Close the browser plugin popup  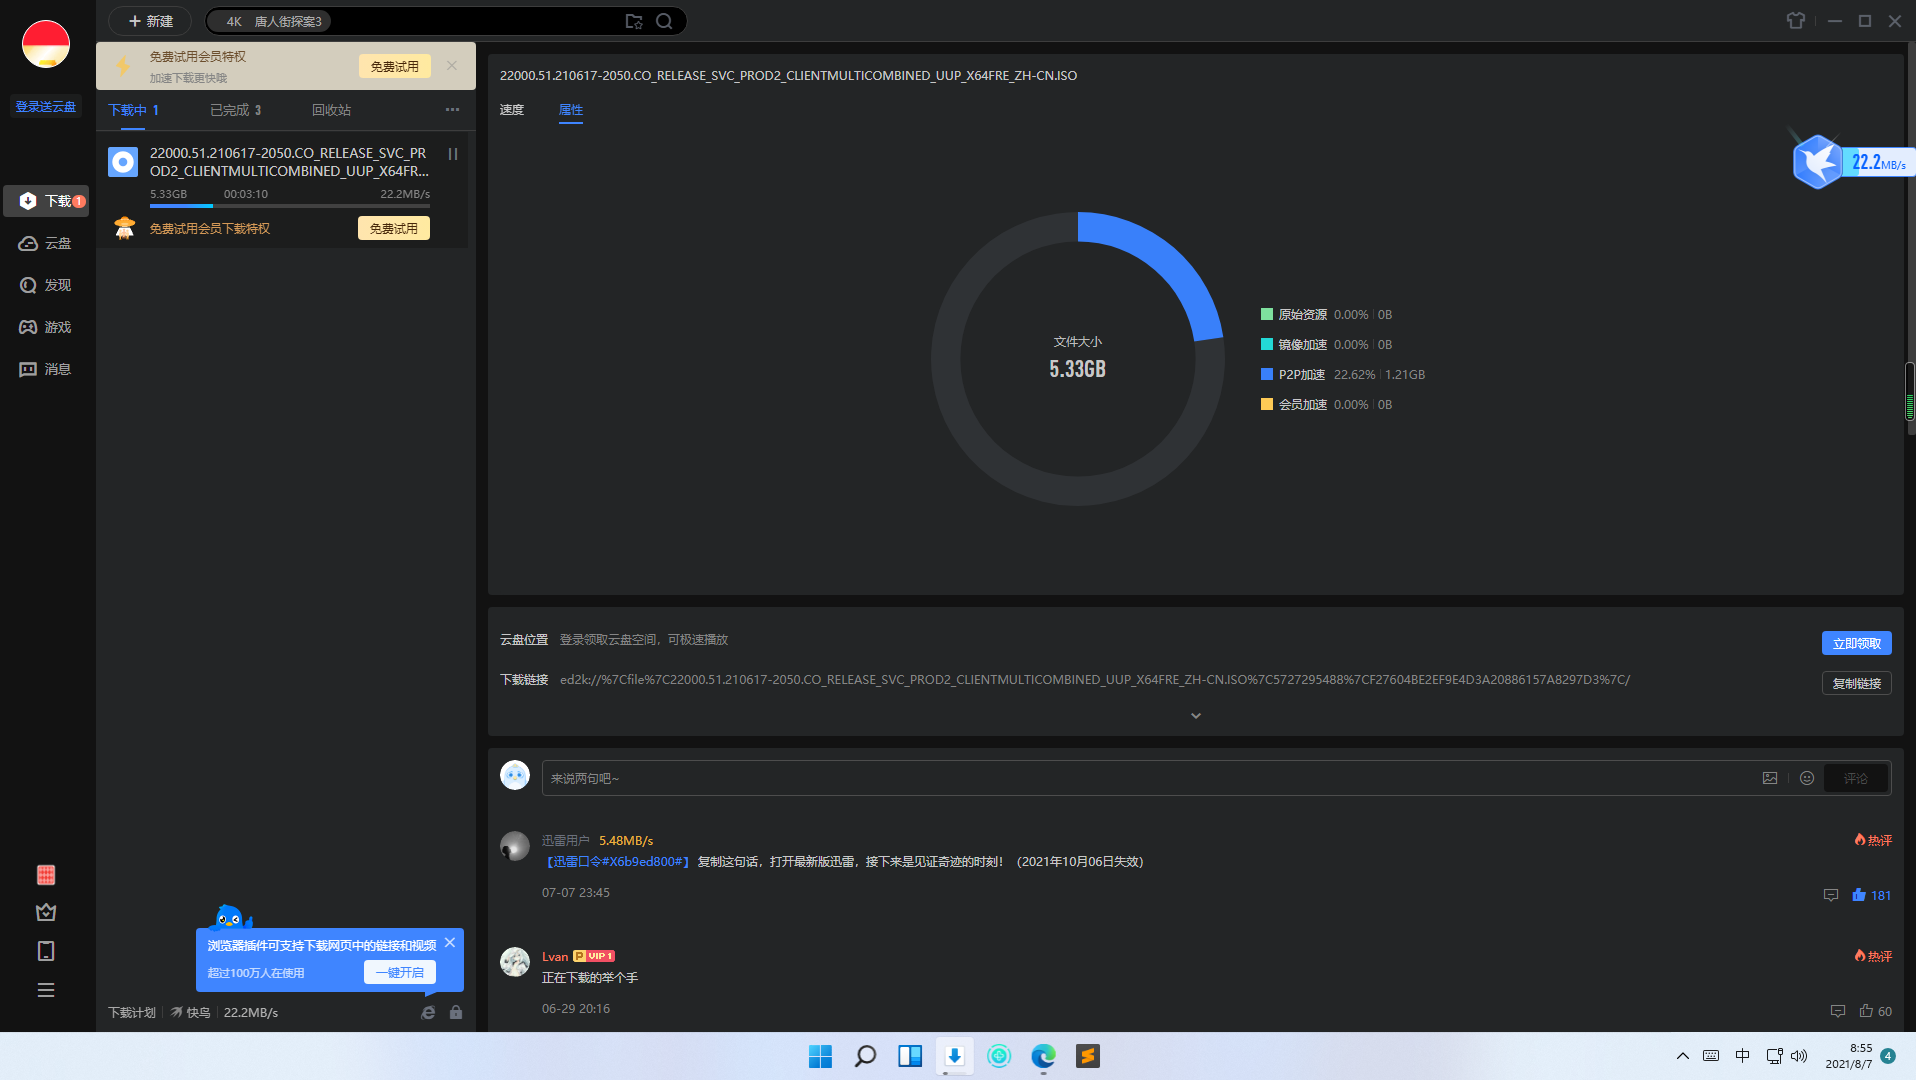[450, 943]
